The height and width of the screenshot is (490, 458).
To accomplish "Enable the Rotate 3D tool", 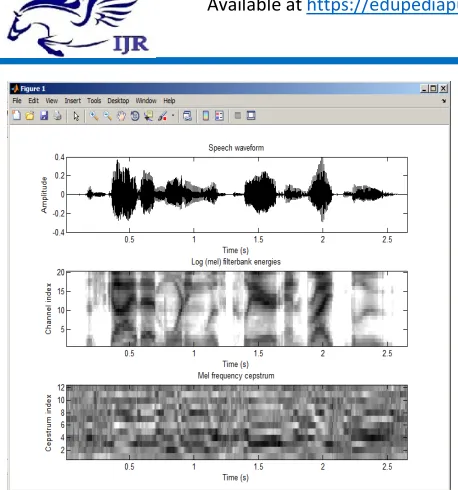I will point(135,116).
